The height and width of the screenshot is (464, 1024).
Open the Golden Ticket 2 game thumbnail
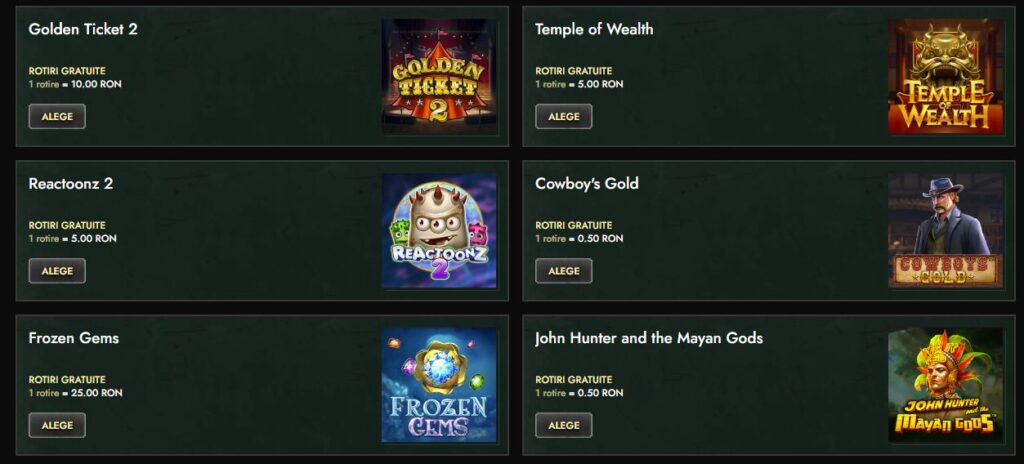point(439,76)
